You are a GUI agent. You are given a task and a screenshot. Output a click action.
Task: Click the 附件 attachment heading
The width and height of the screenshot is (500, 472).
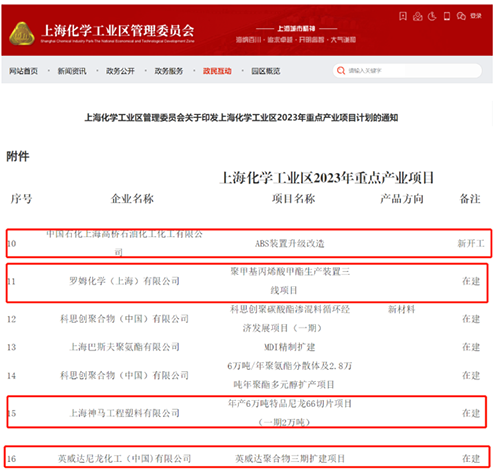[18, 156]
